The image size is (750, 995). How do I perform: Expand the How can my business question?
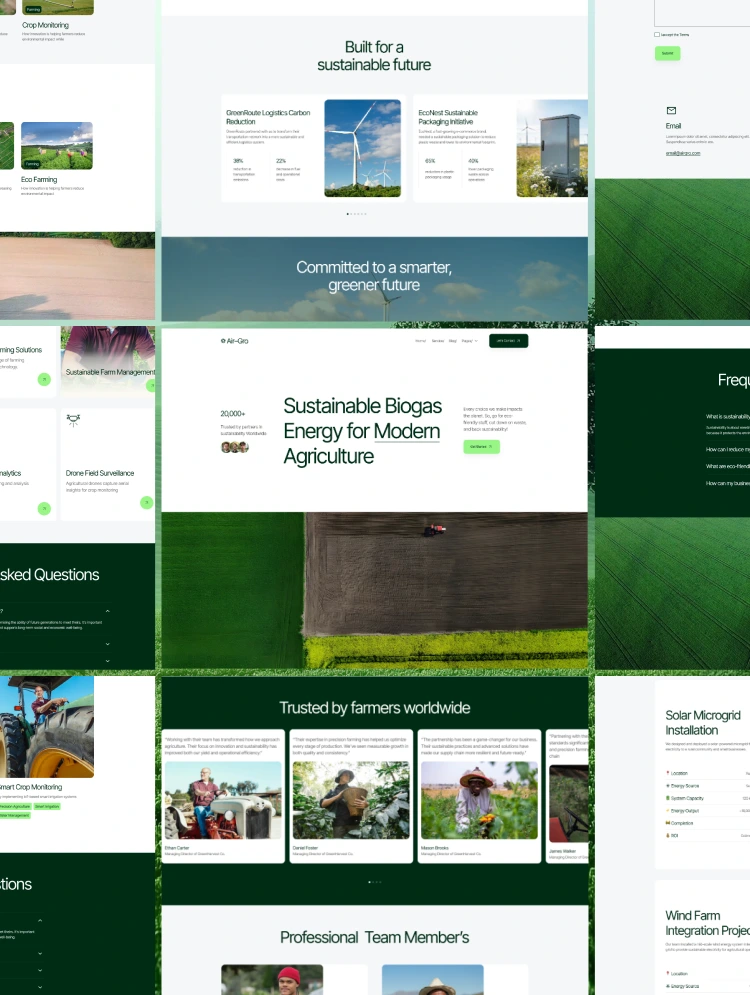tap(728, 484)
